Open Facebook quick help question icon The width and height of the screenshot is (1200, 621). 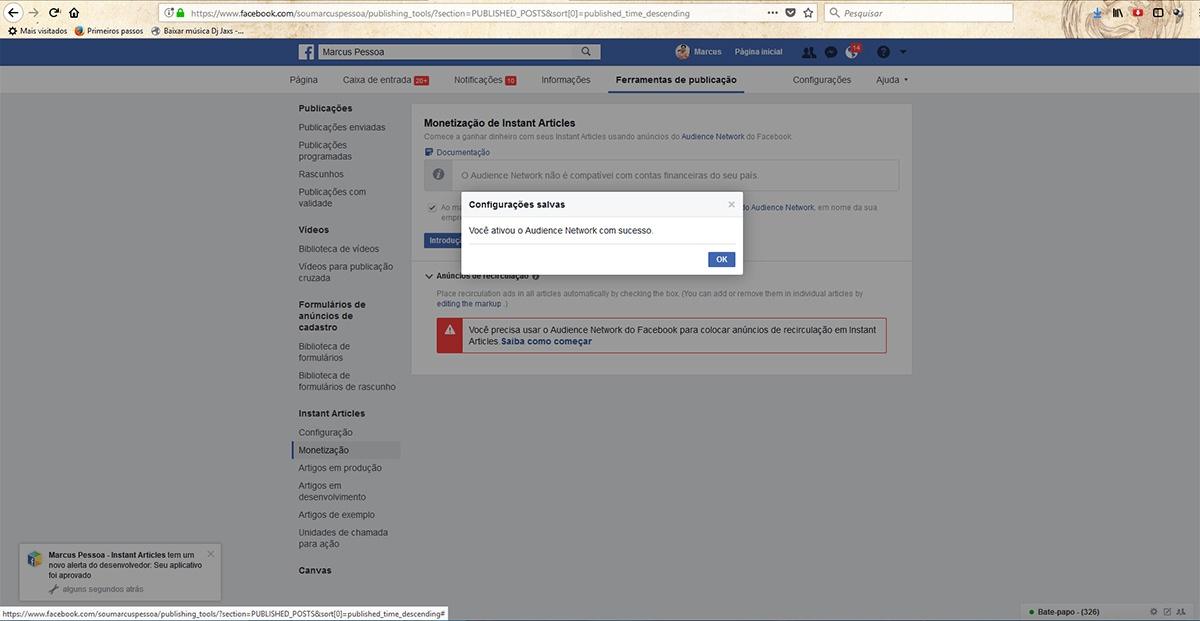tap(883, 52)
